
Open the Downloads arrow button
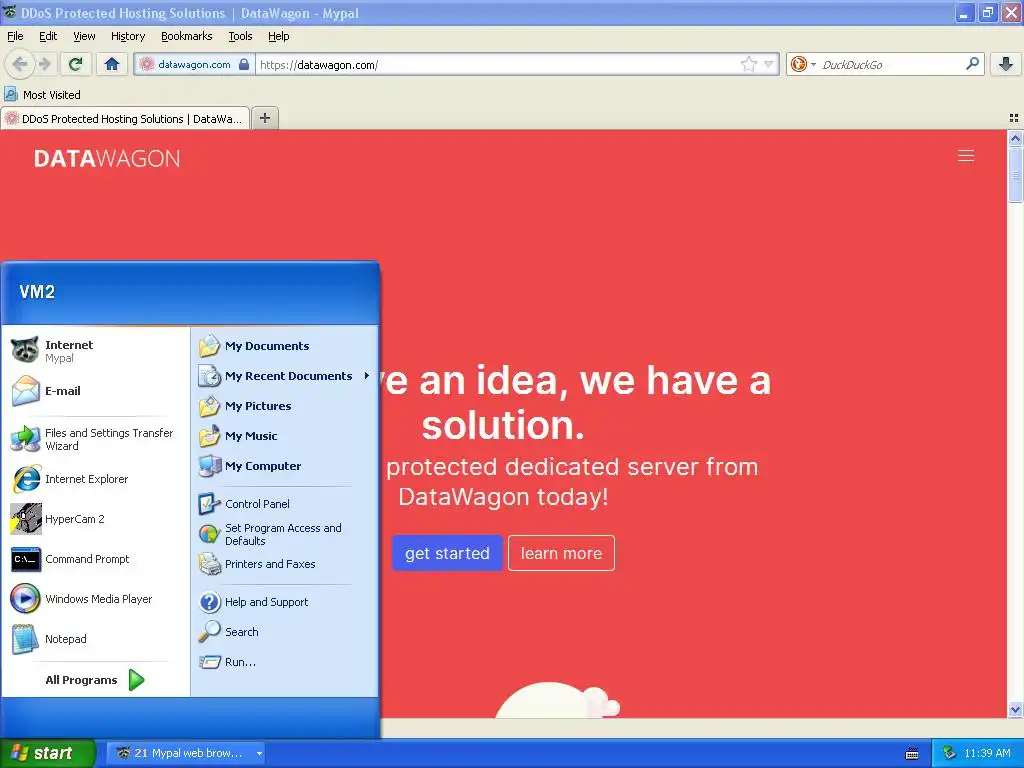click(x=1006, y=64)
